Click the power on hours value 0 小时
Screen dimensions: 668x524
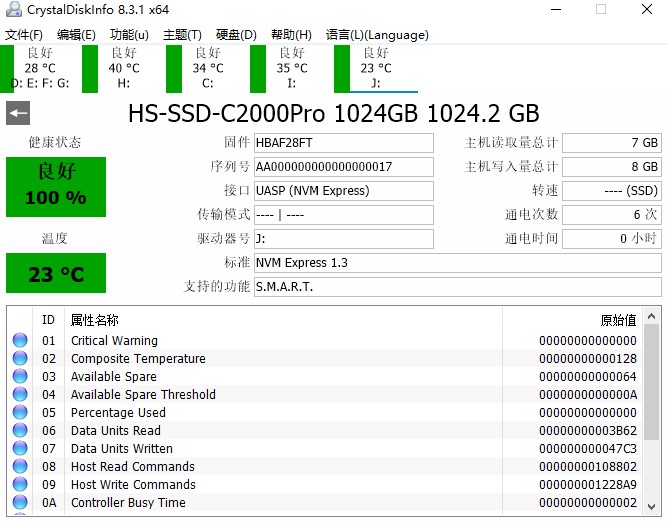(612, 239)
